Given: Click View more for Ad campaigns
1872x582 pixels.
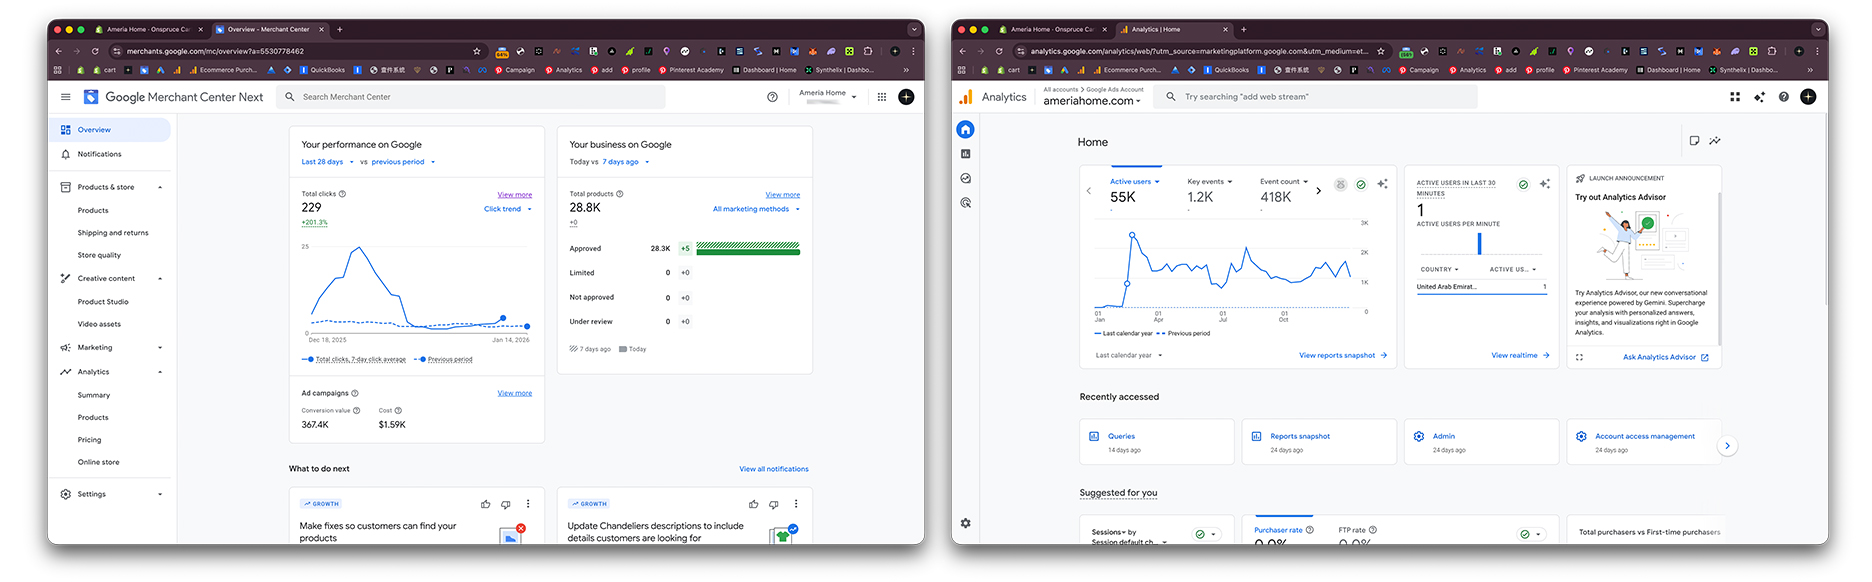Looking at the screenshot, I should pos(515,393).
